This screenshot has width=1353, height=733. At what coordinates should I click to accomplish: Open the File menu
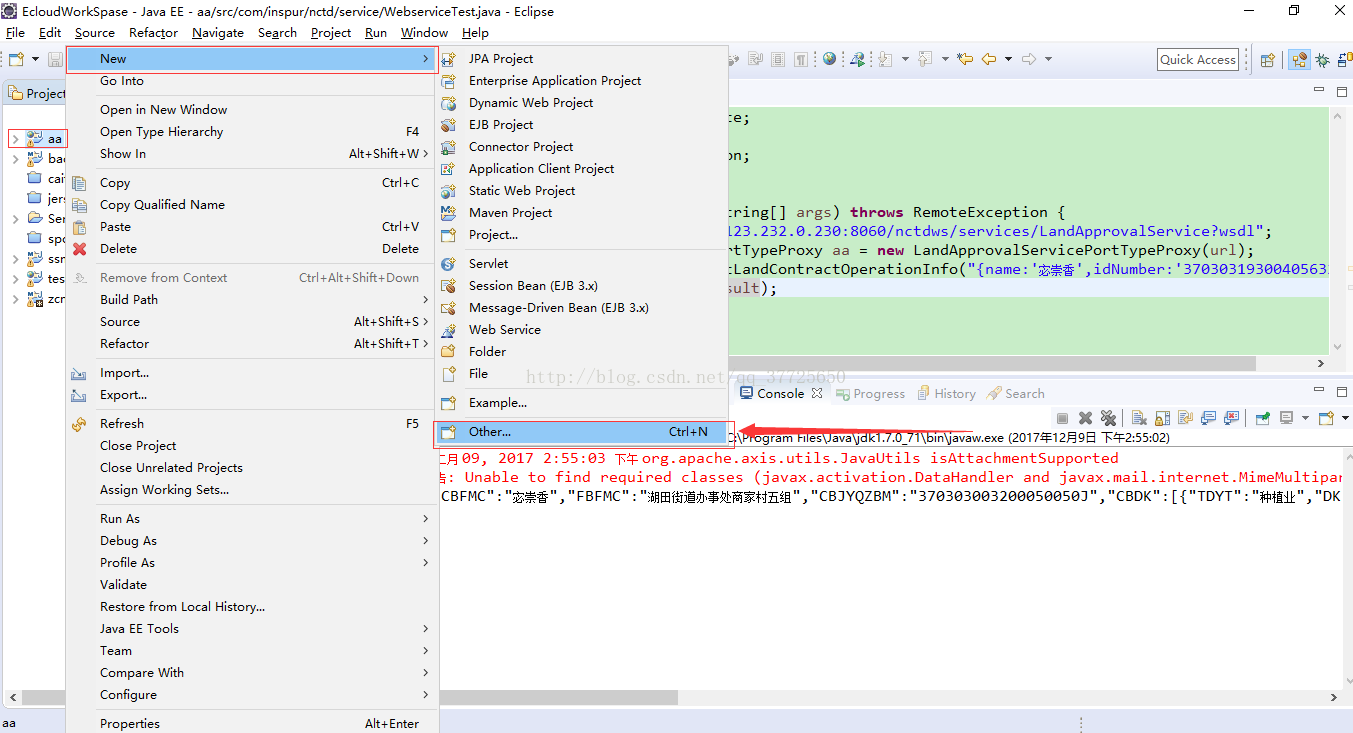[15, 32]
